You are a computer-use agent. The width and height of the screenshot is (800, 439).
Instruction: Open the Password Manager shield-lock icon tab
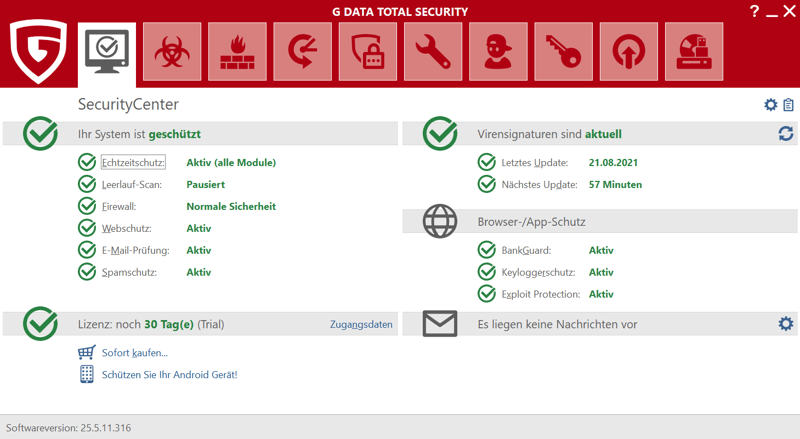tap(367, 51)
